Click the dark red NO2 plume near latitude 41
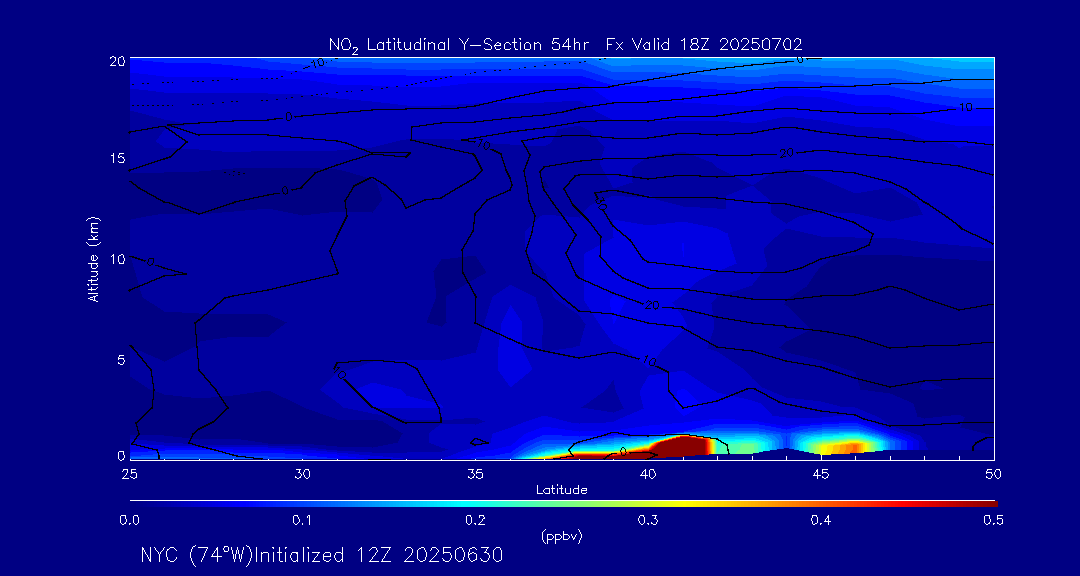 pyautogui.click(x=682, y=446)
